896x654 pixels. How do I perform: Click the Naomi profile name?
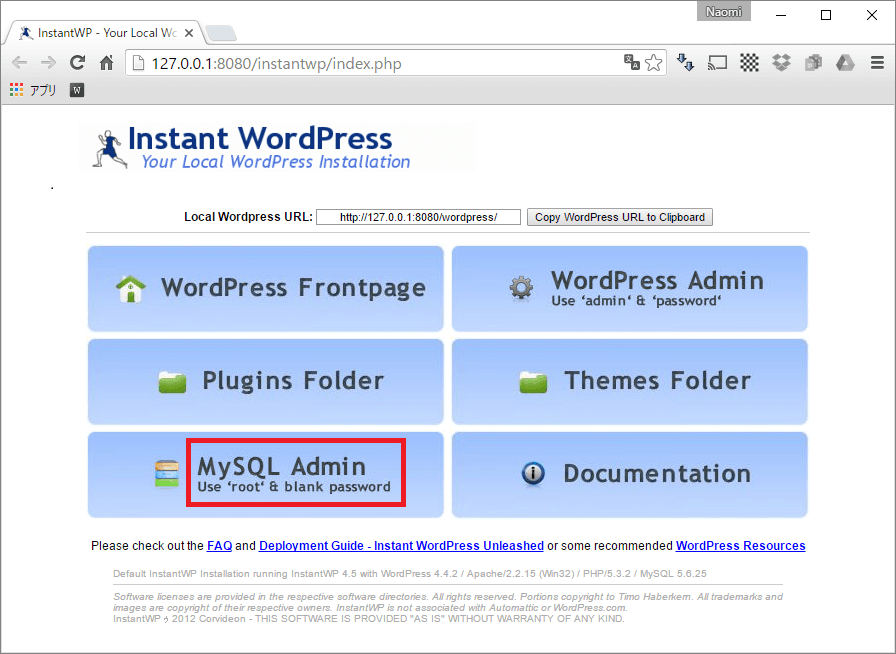point(723,11)
